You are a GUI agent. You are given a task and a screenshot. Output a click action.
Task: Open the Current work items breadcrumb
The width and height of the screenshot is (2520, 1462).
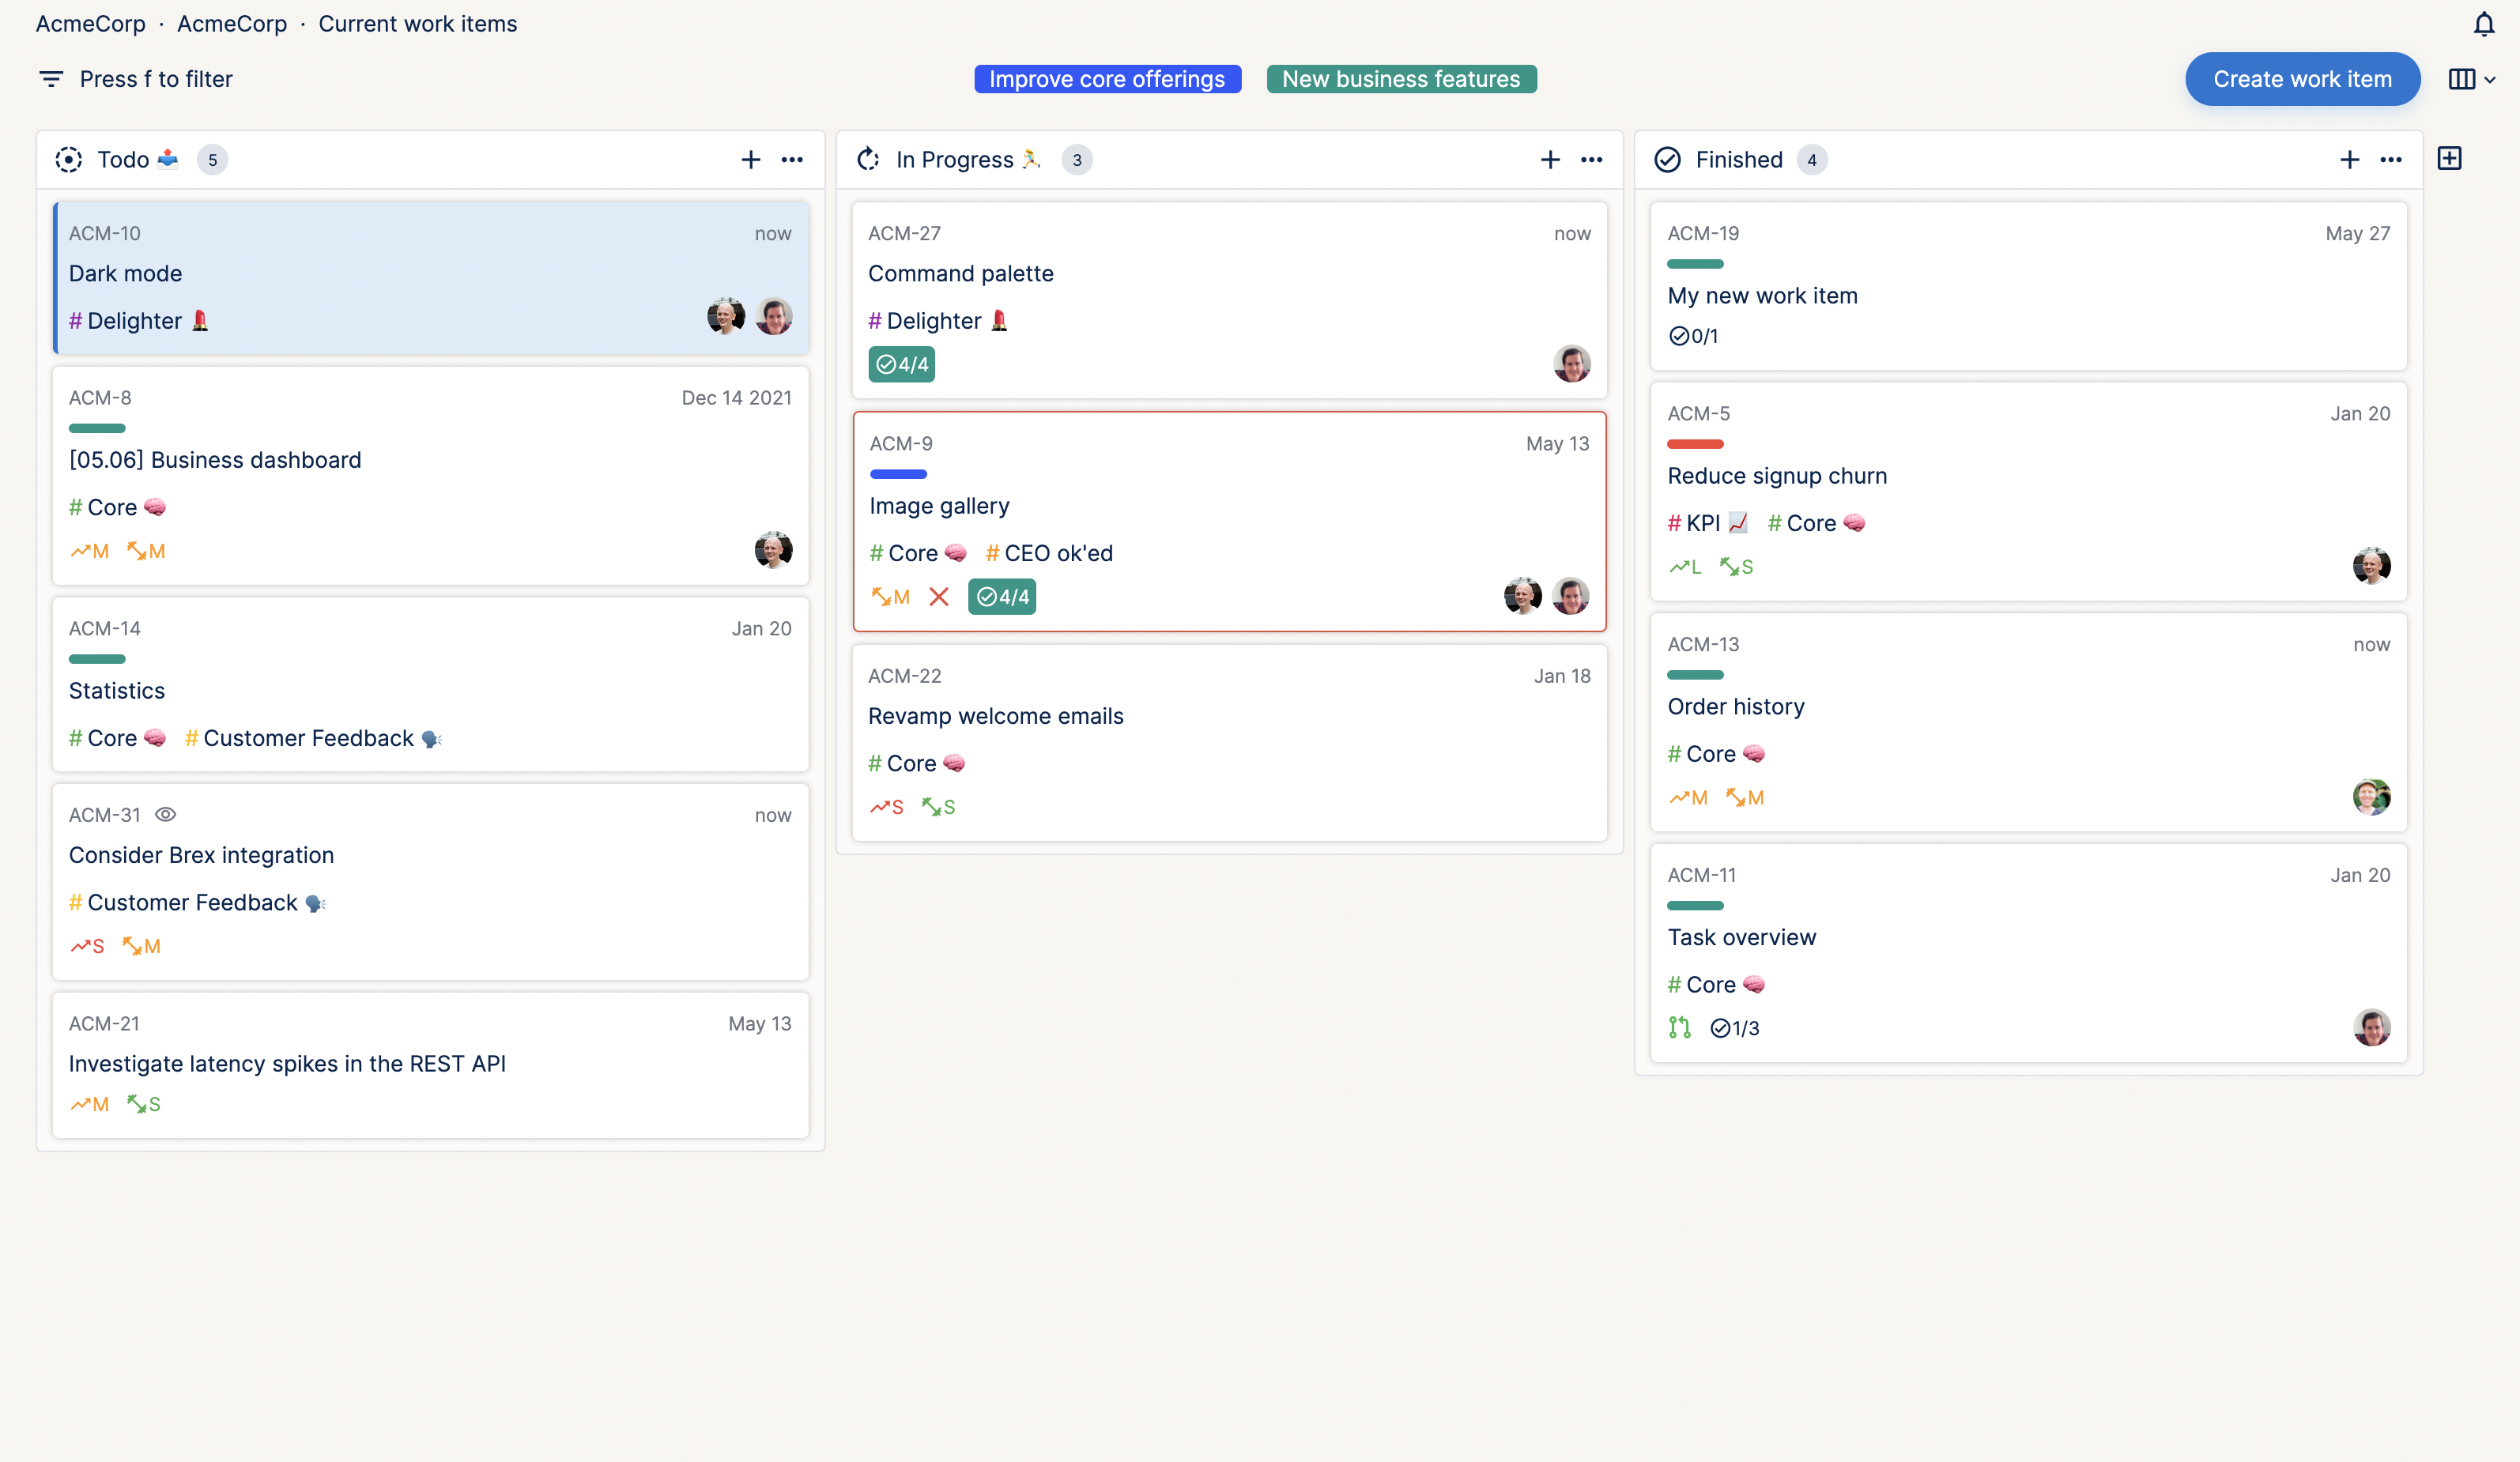(x=417, y=24)
